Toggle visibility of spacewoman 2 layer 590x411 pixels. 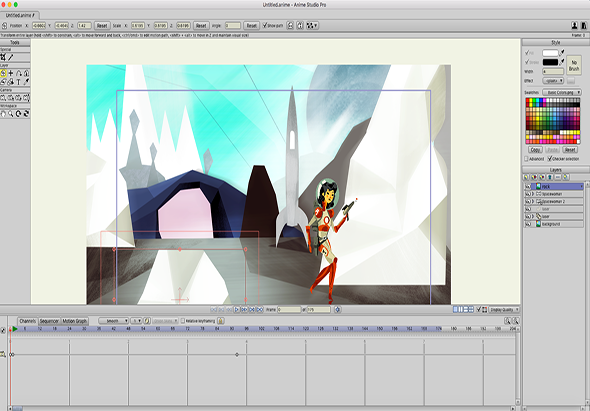tap(528, 202)
